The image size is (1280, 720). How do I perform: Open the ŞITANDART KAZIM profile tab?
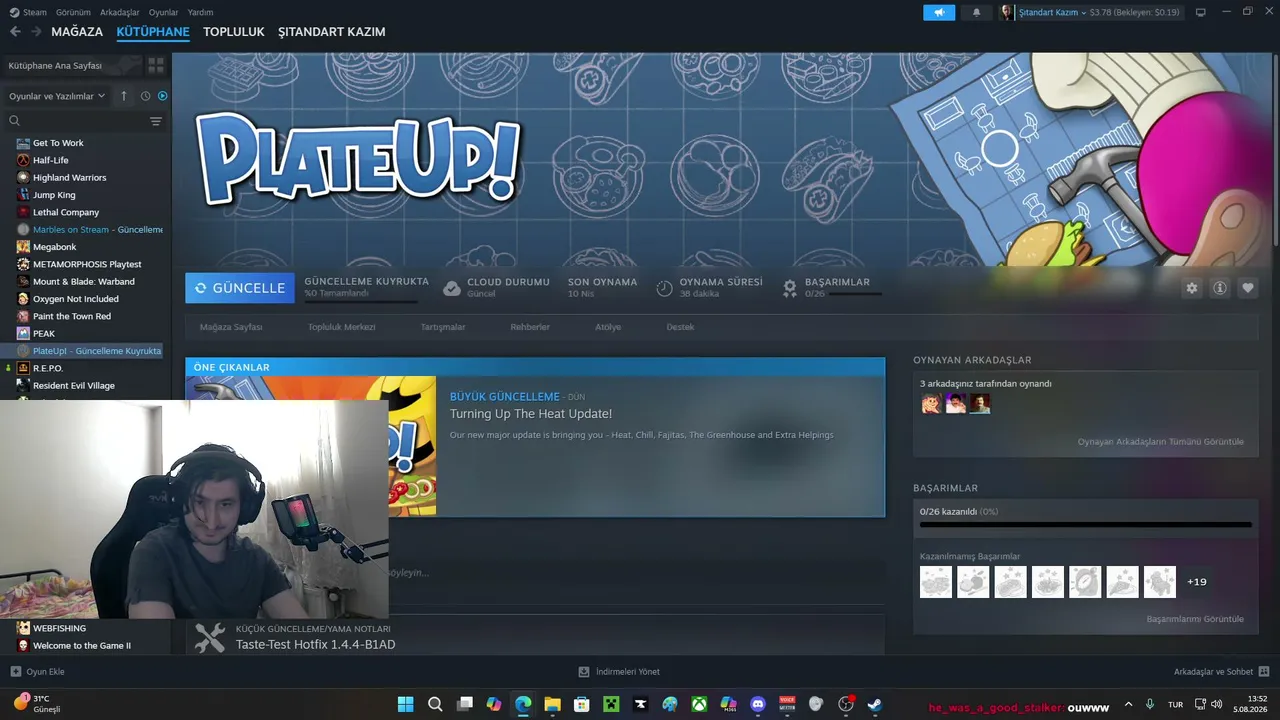point(332,32)
